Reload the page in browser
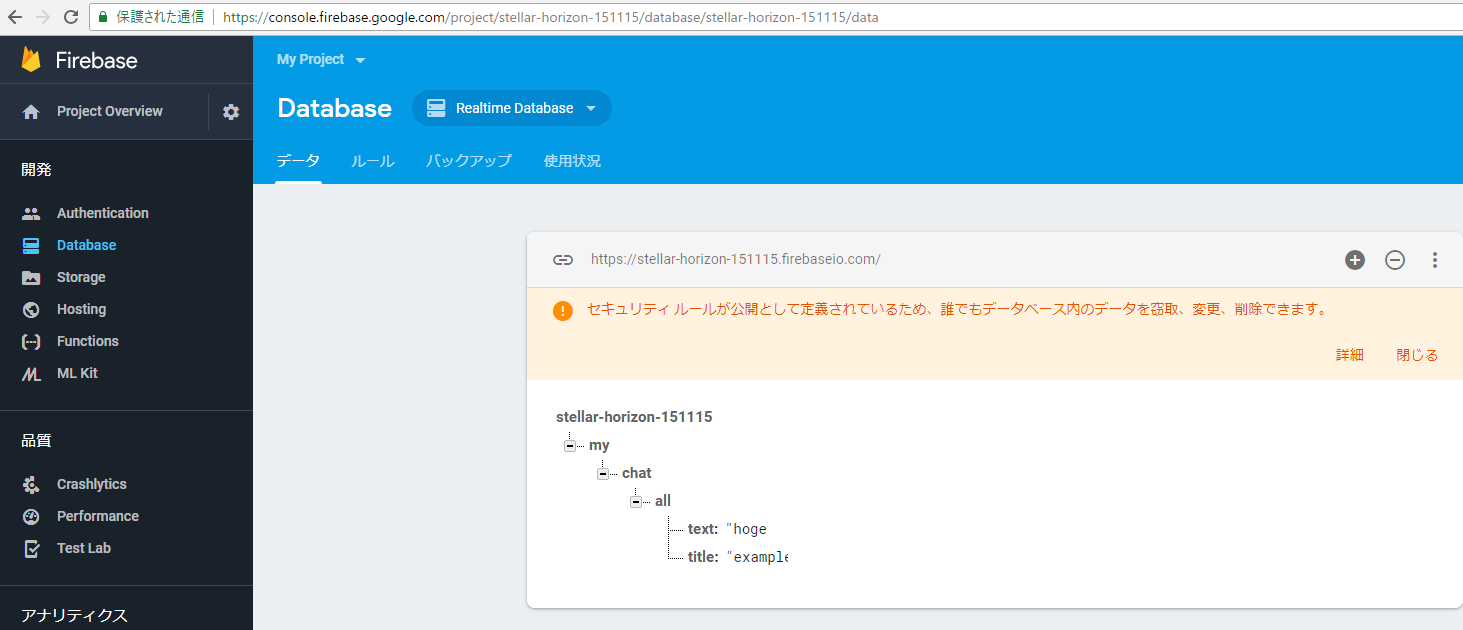This screenshot has height=630, width=1463. (71, 17)
